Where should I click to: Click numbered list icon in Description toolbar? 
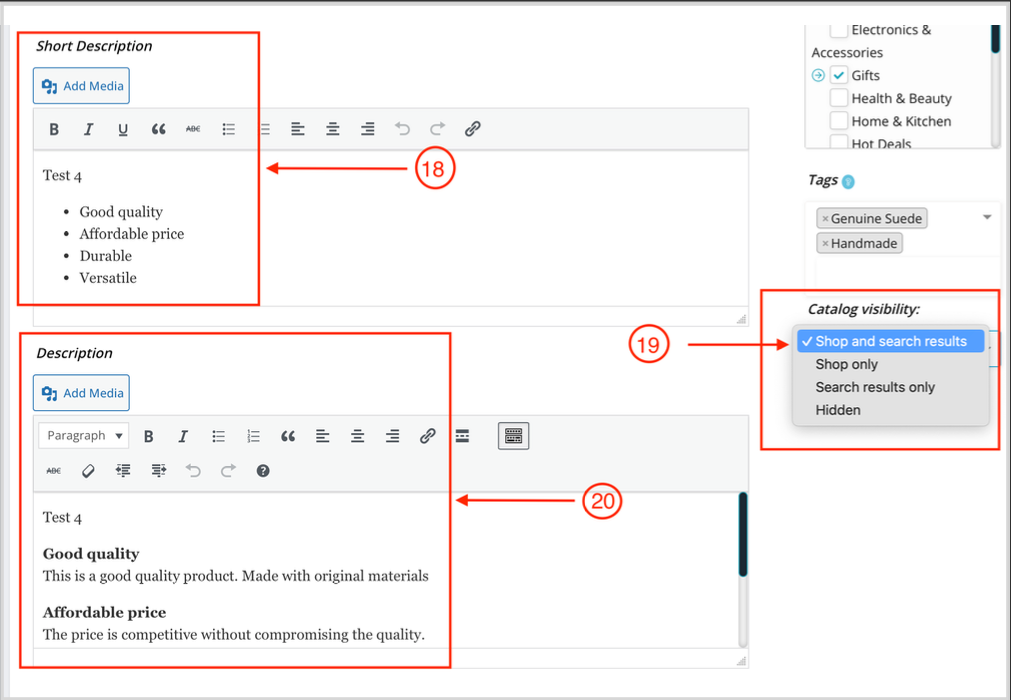pos(253,436)
